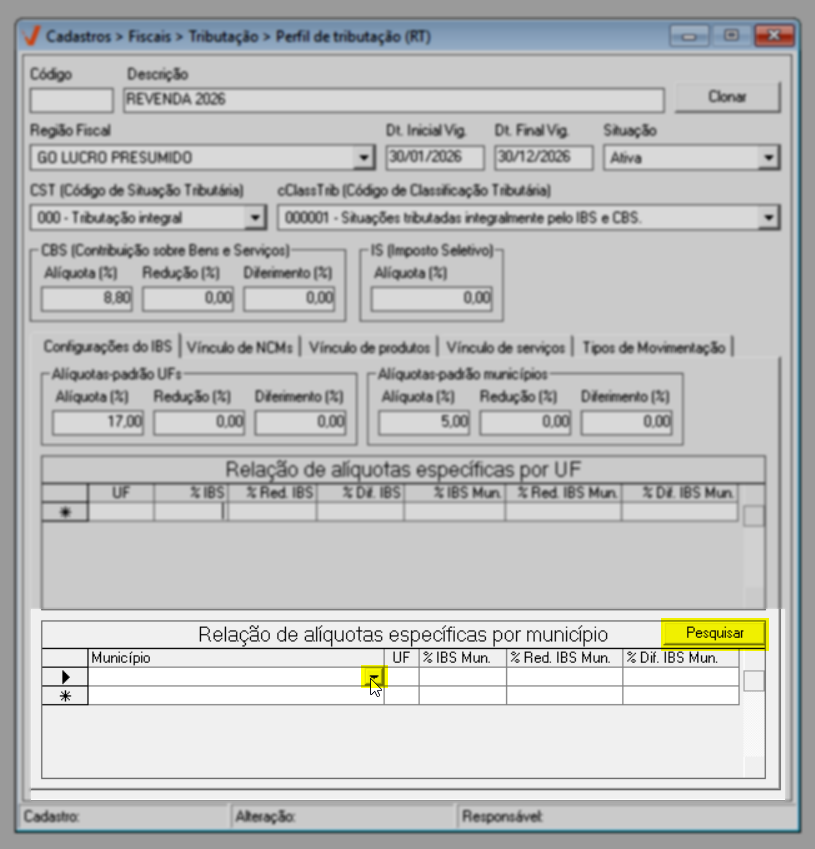Viewport: 815px width, 849px height.
Task: Click the % Dif. IBS column header
Action: point(361,493)
